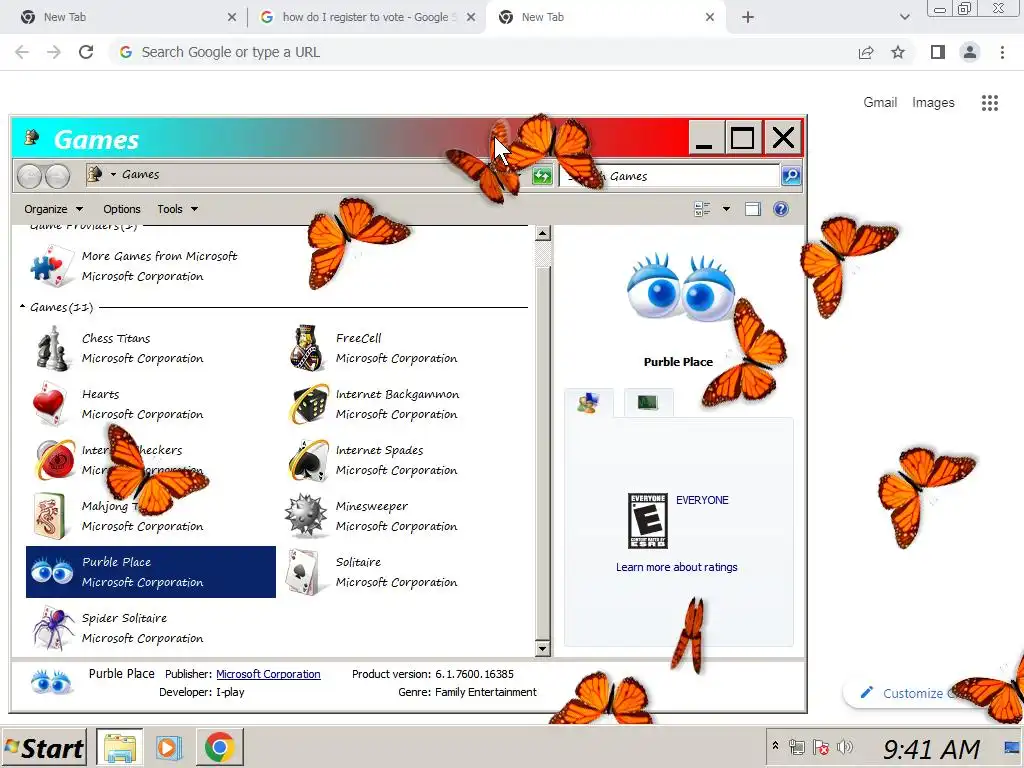Select the Minesweeper mine icon
Screen dimensions: 1024x768
[x=306, y=516]
